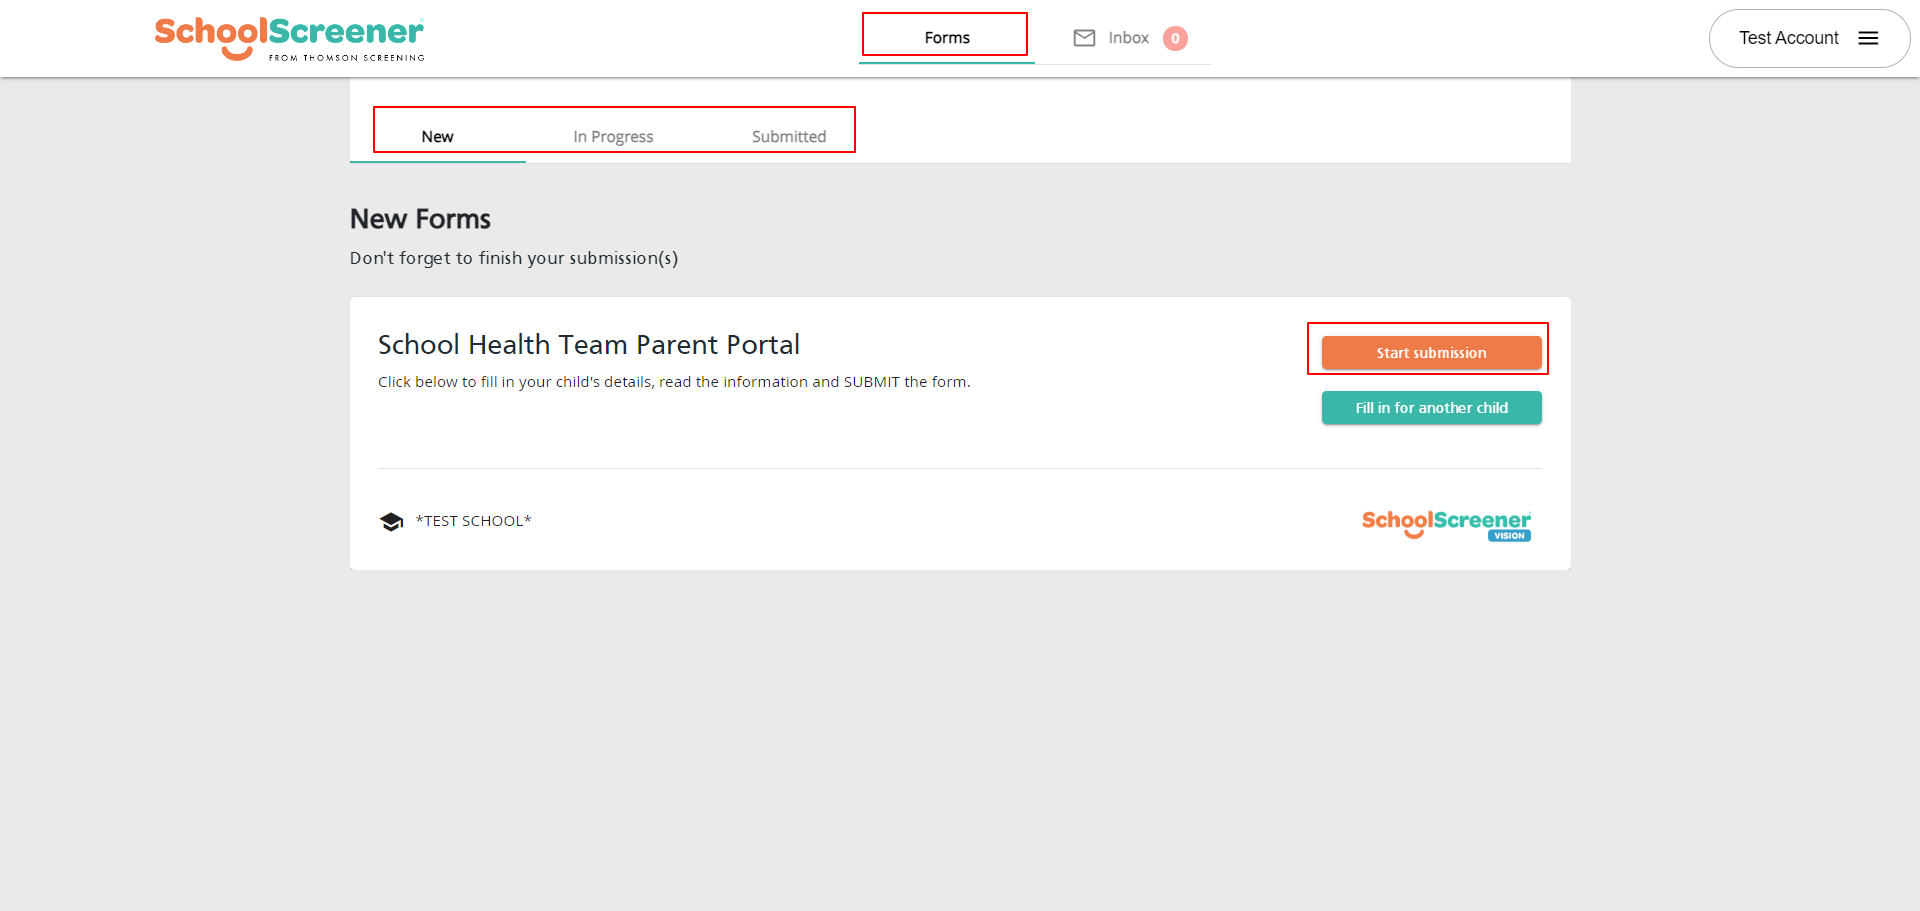
Task: Select the New forms tab
Action: (x=437, y=137)
